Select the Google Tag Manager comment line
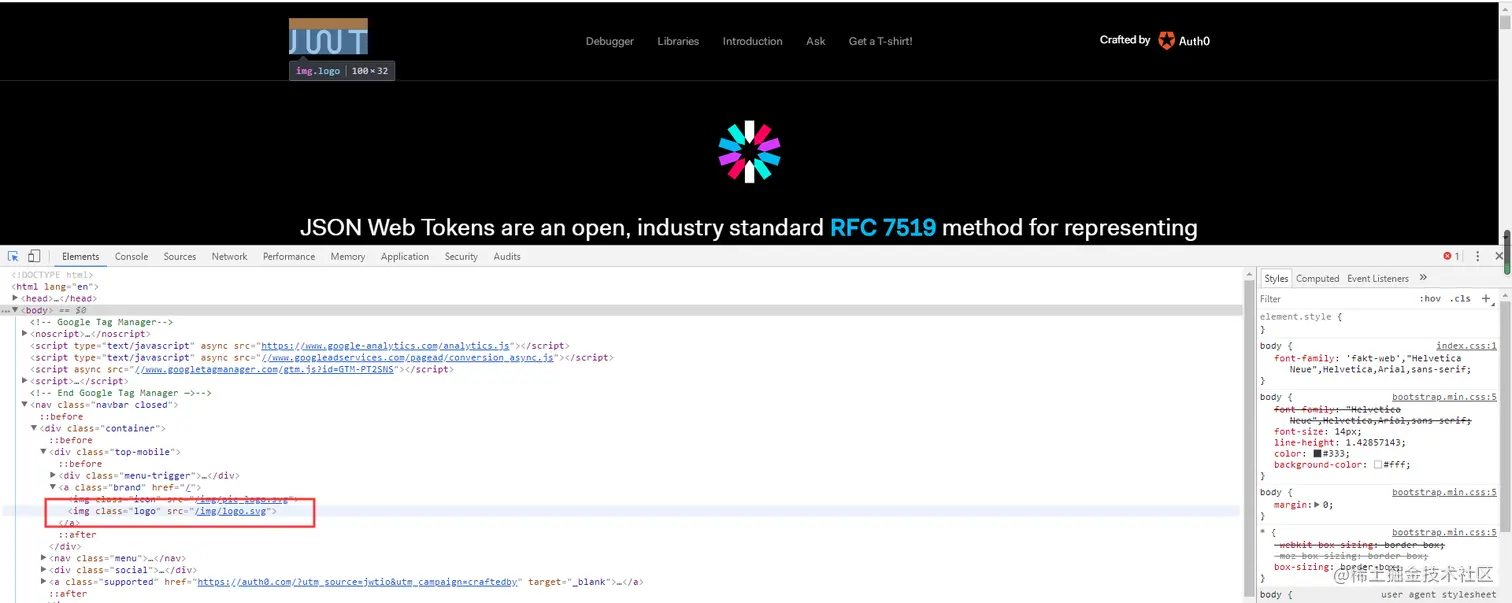 click(x=101, y=322)
